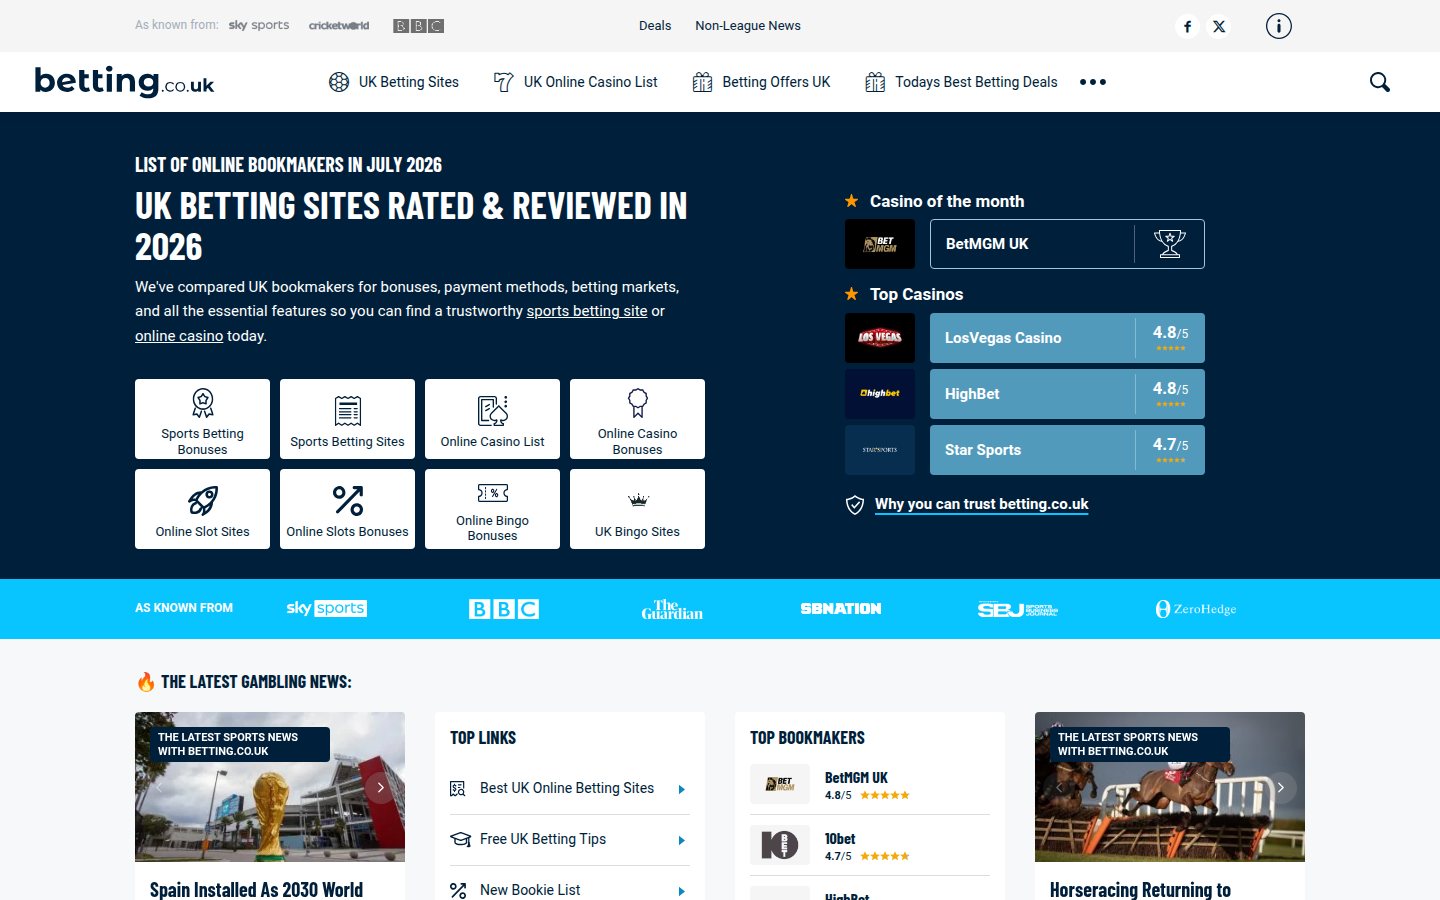Image resolution: width=1440 pixels, height=900 pixels.
Task: Open the search magnifier icon
Action: [x=1380, y=82]
